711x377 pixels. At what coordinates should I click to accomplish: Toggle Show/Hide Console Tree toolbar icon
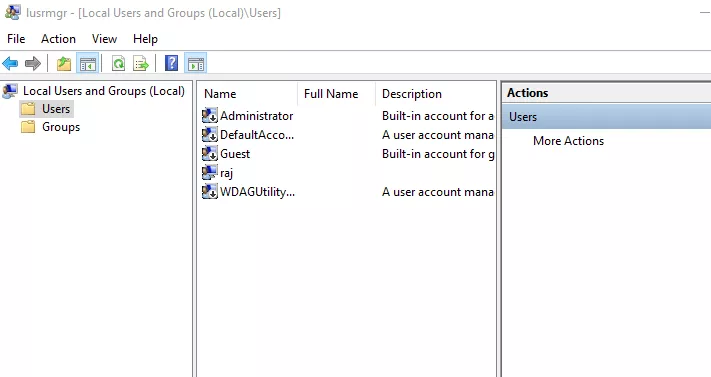[88, 64]
